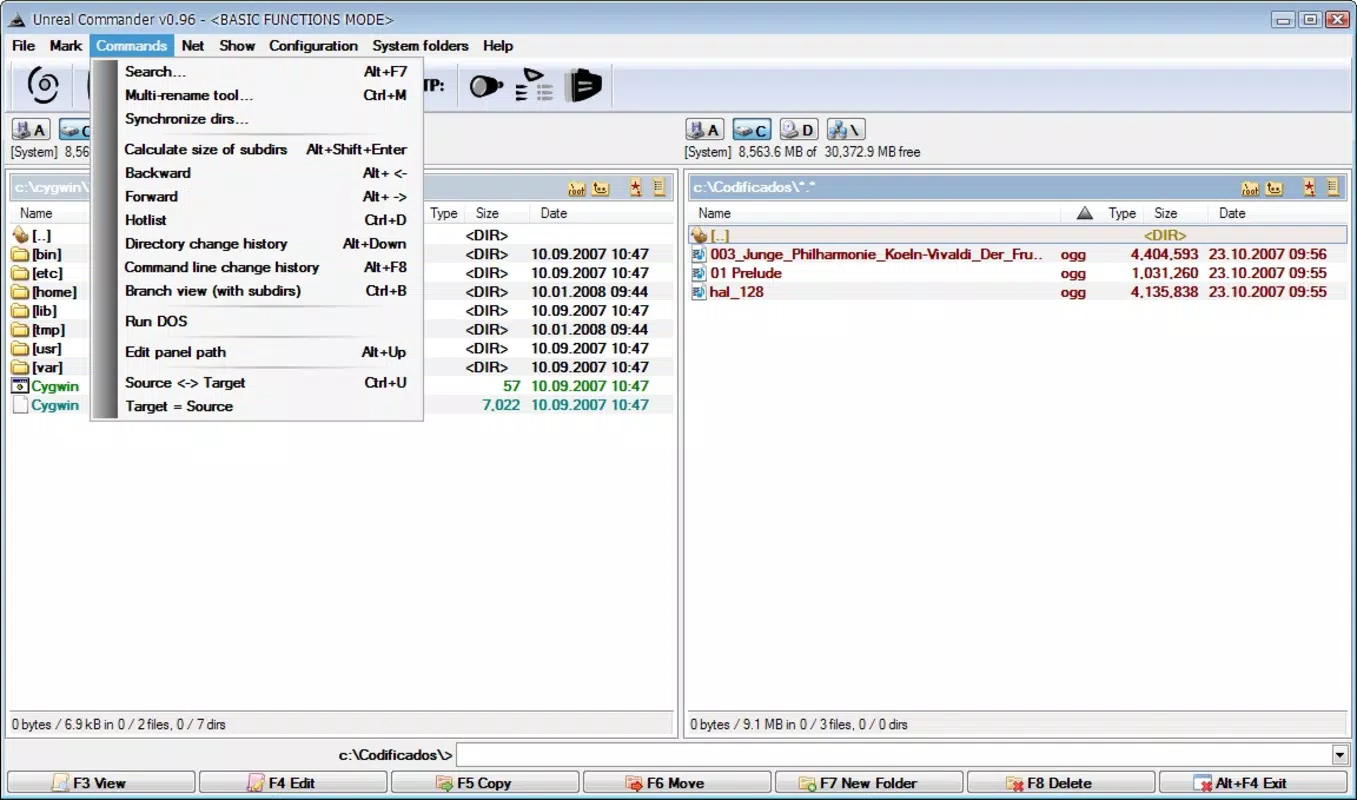1357x800 pixels.
Task: Choose Synchronize dirs... menu entry
Action: click(267, 119)
